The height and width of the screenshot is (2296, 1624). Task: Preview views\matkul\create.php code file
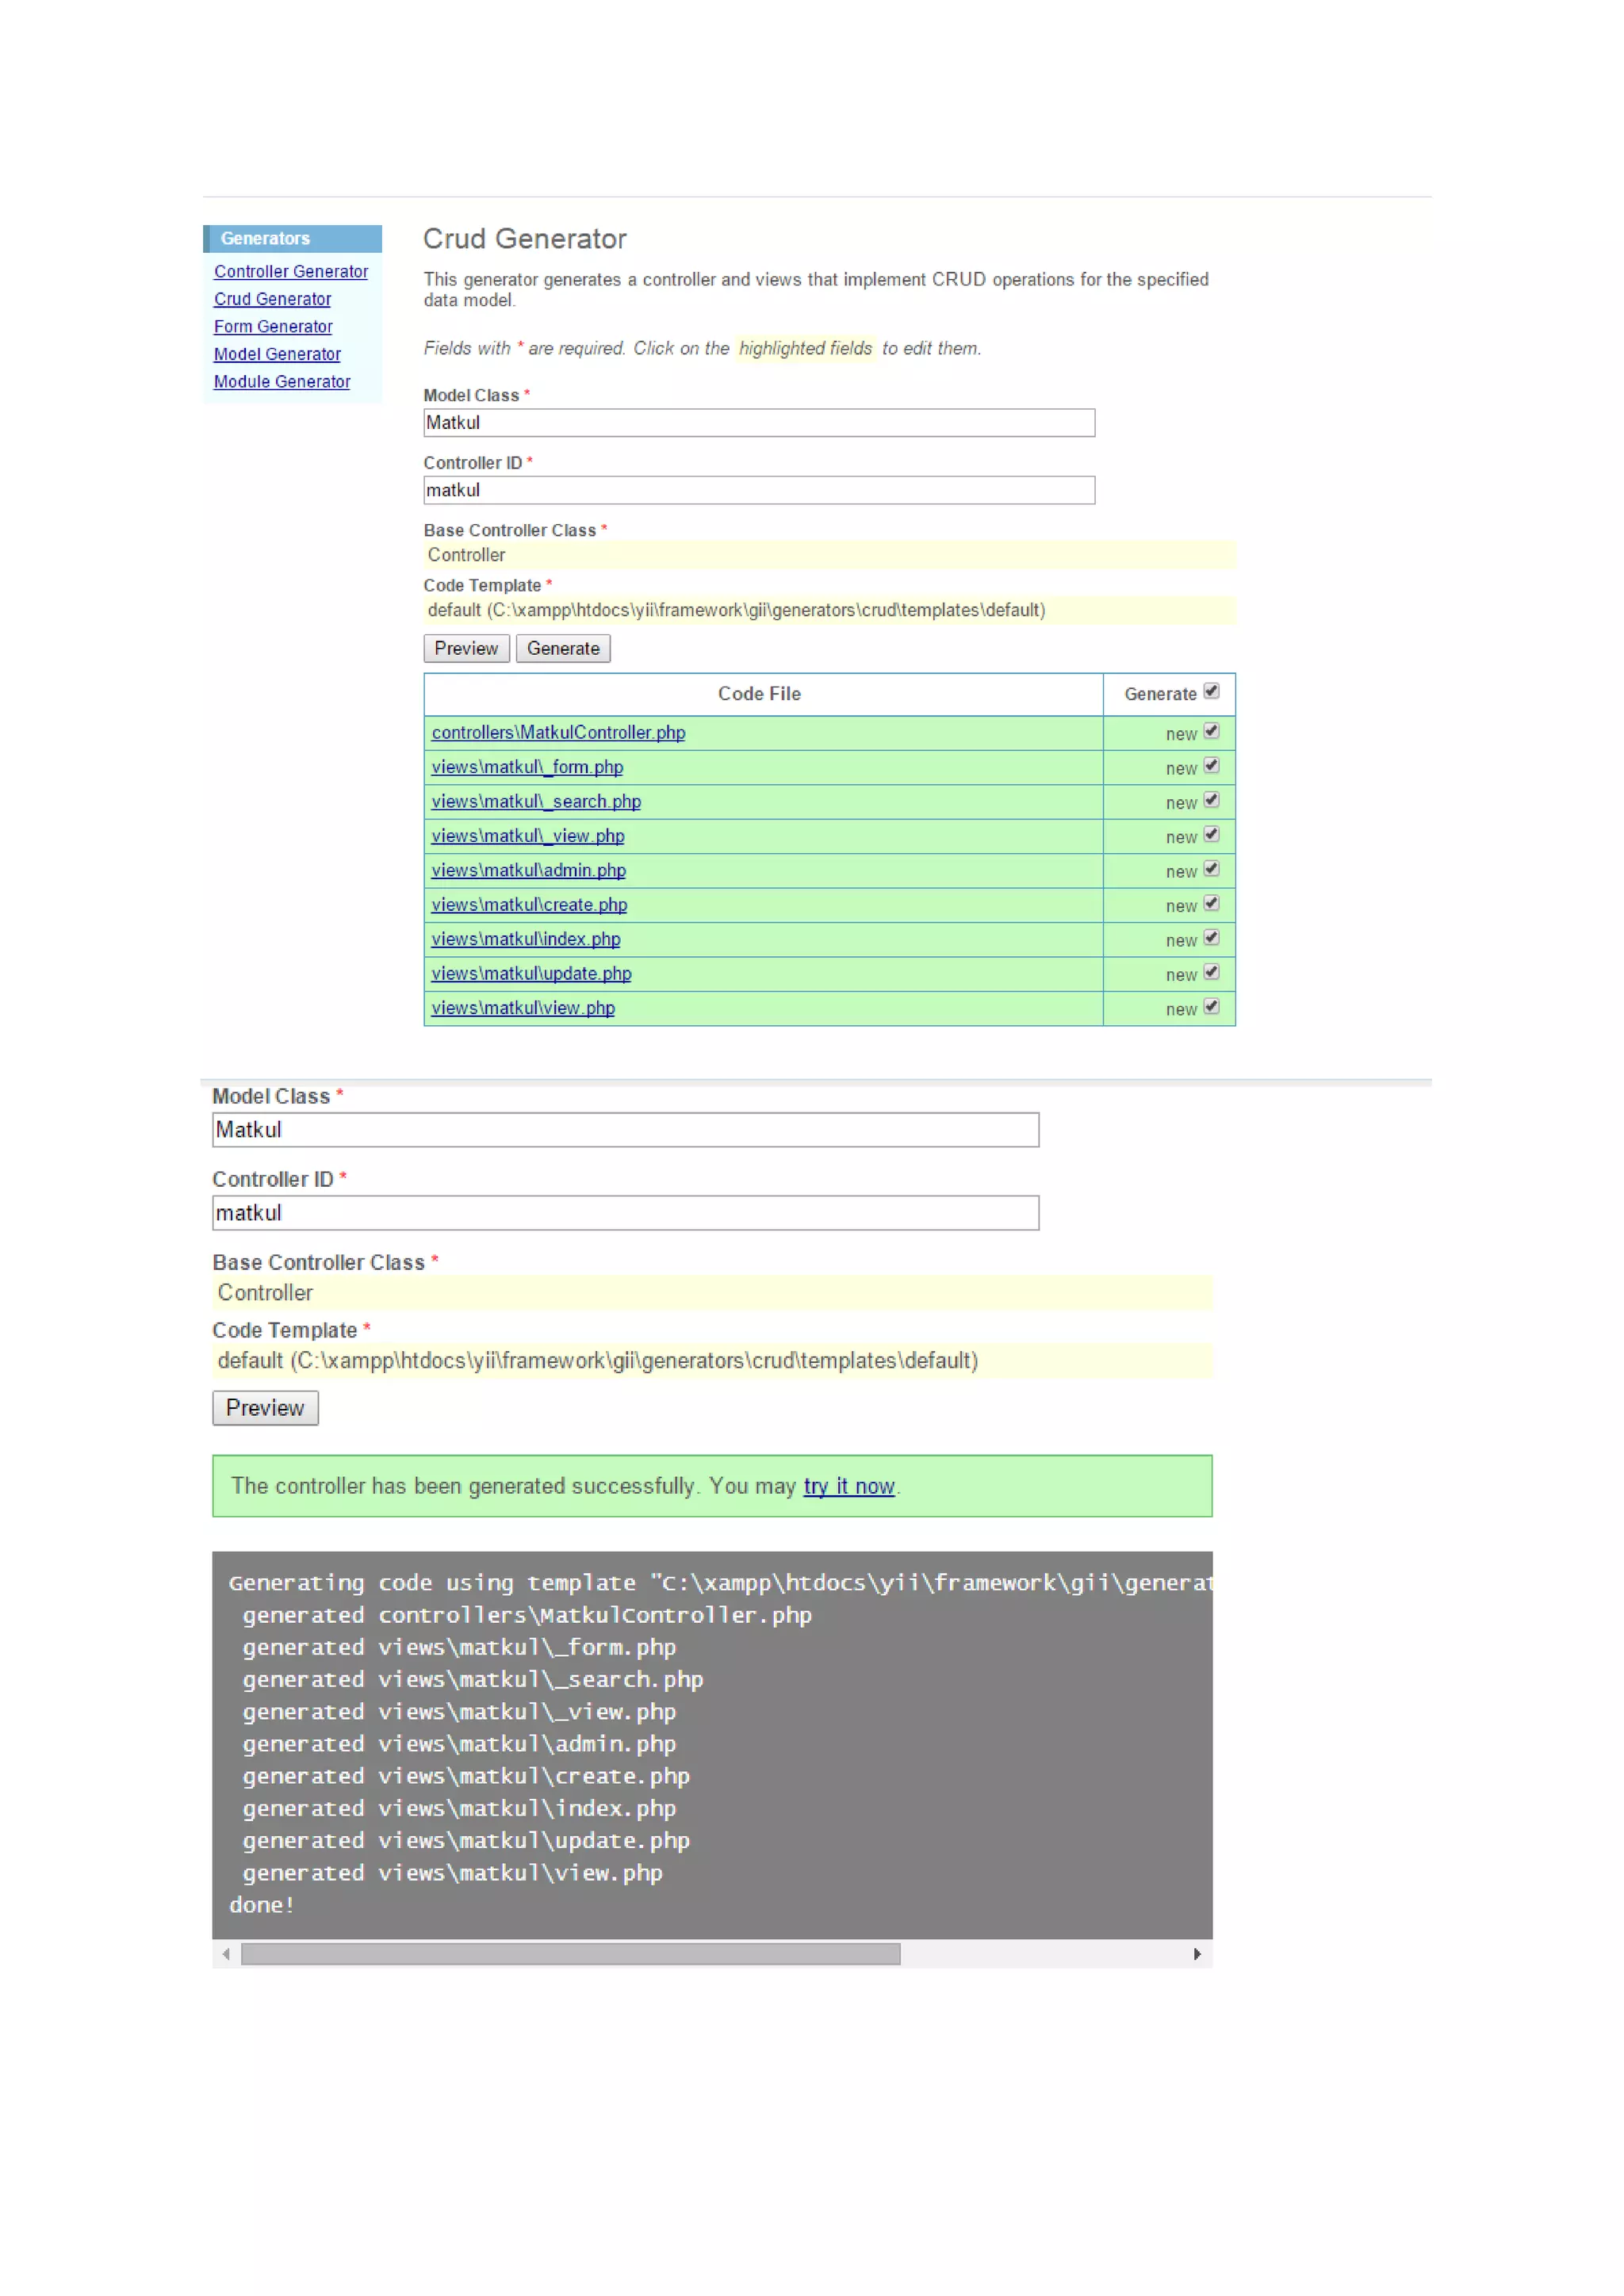[529, 905]
